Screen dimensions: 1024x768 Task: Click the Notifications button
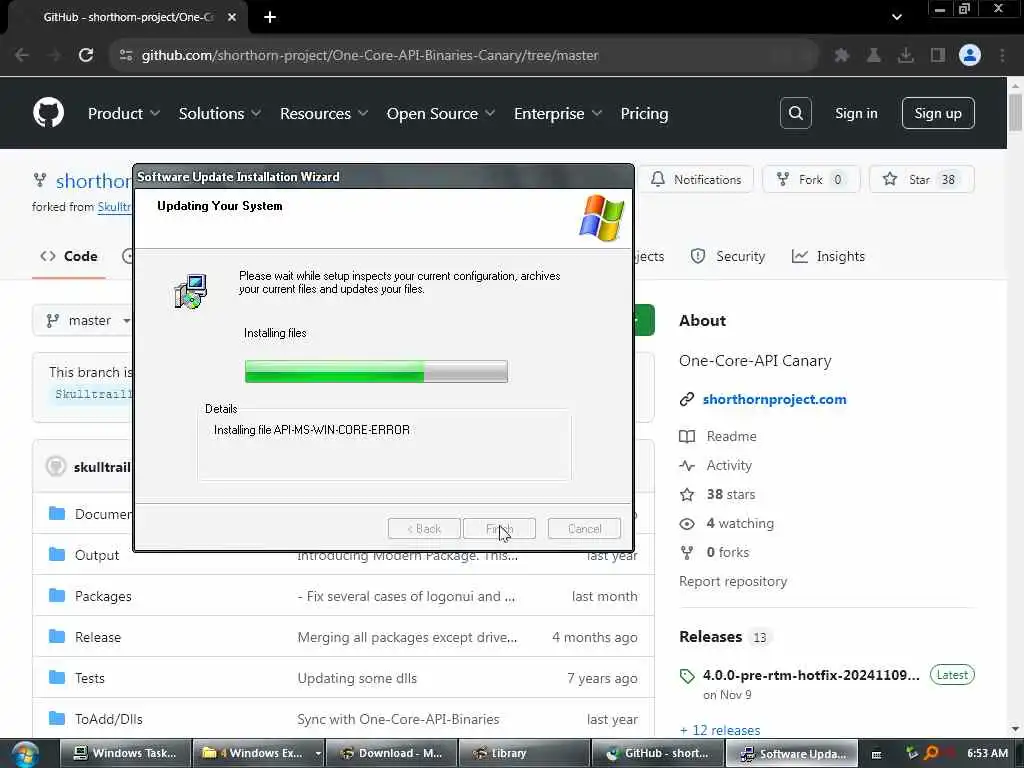pos(696,179)
